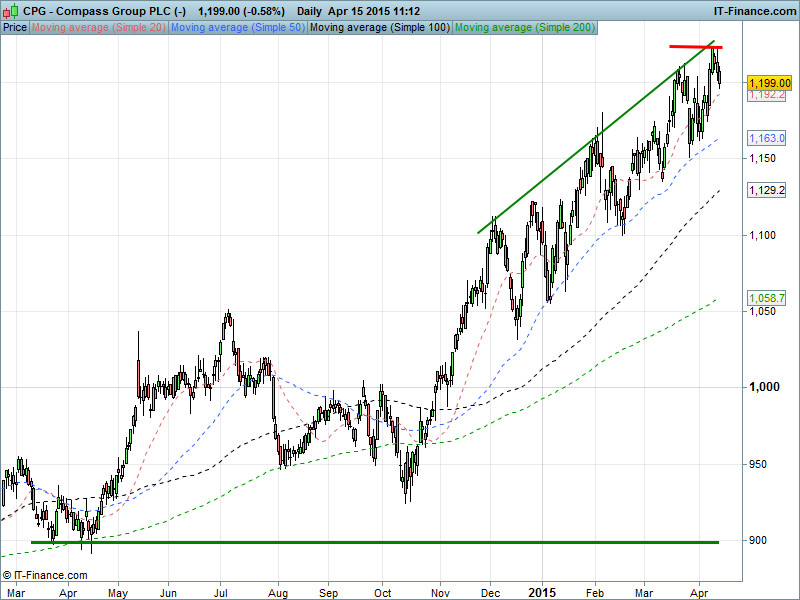The image size is (800, 600).
Task: Select Moving average (Simple 50) tab
Action: (x=237, y=27)
